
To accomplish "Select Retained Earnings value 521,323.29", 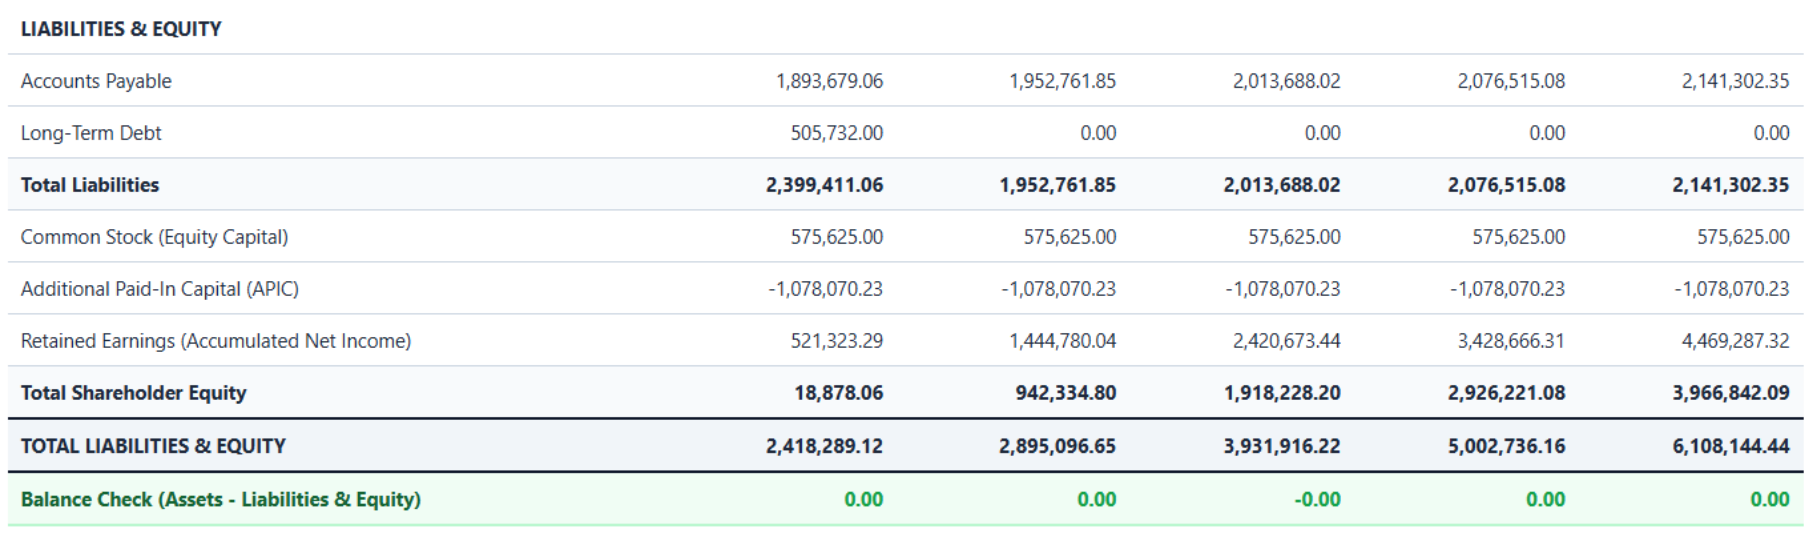I will tap(837, 341).
